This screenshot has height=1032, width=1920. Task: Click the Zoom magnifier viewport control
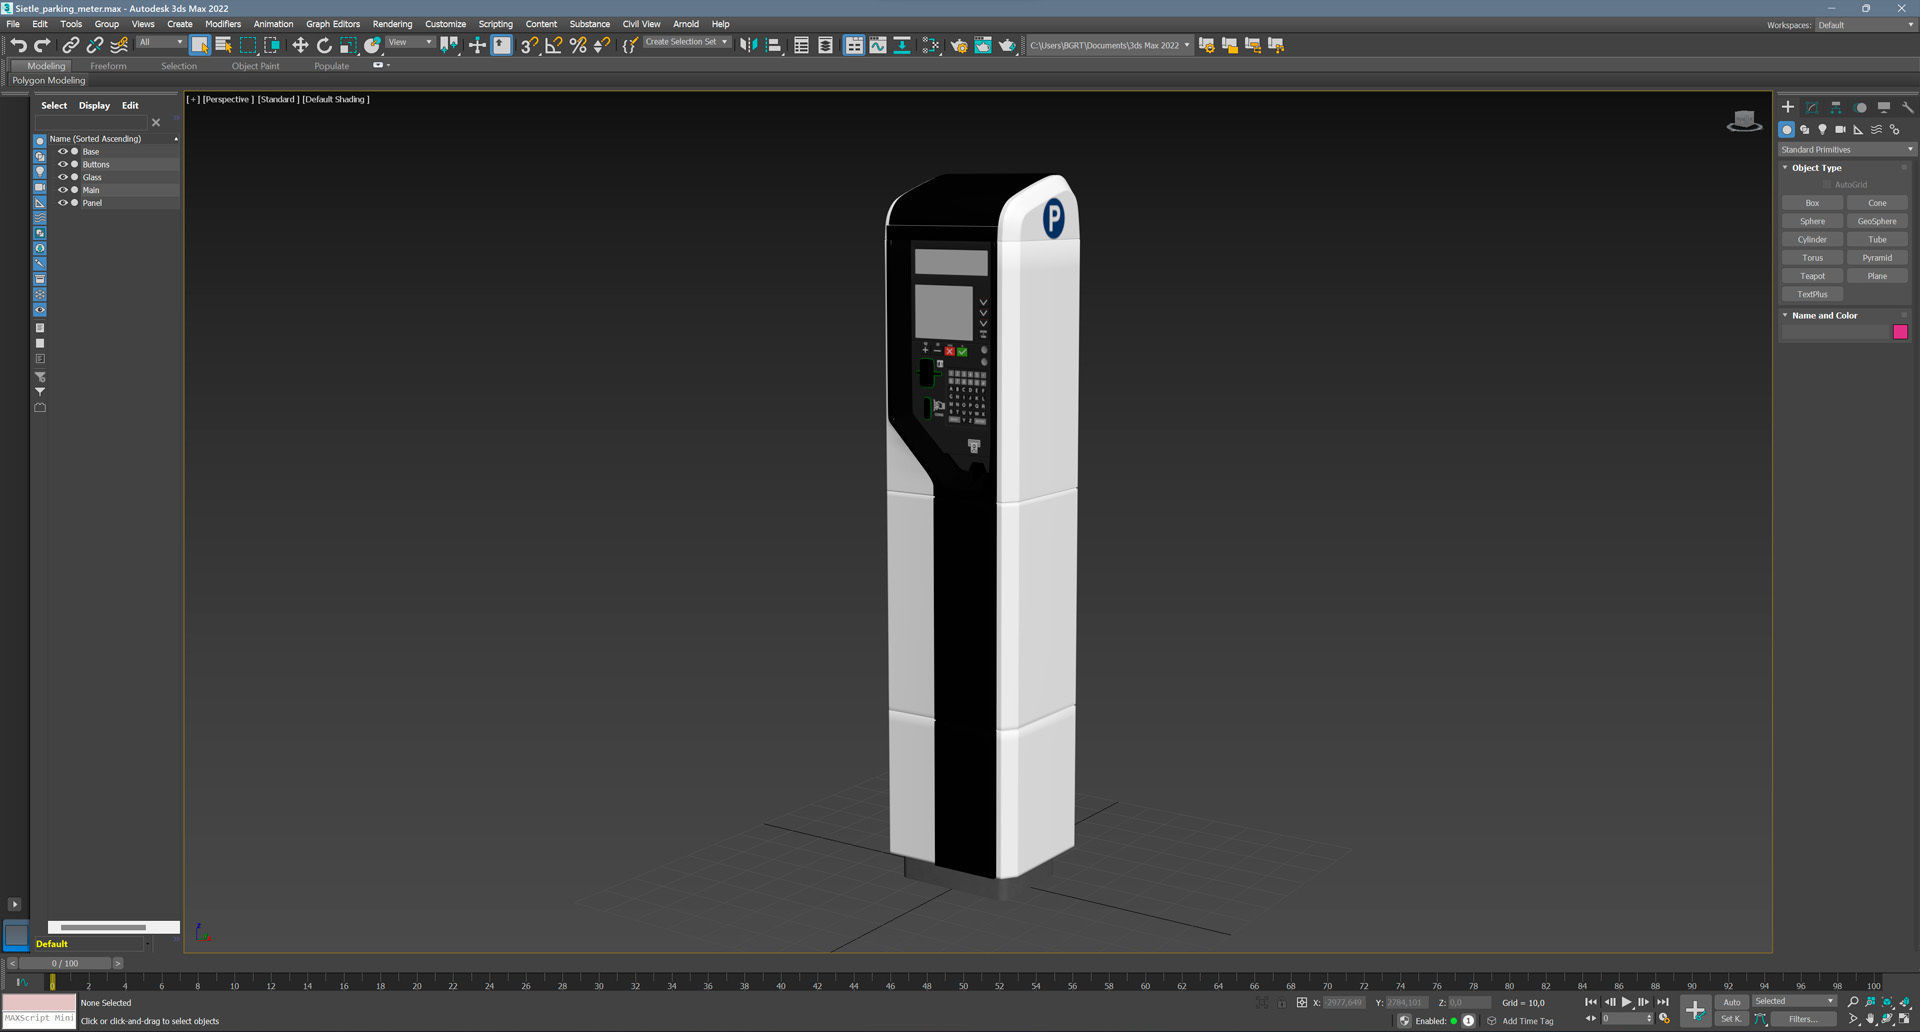[x=1853, y=1002]
